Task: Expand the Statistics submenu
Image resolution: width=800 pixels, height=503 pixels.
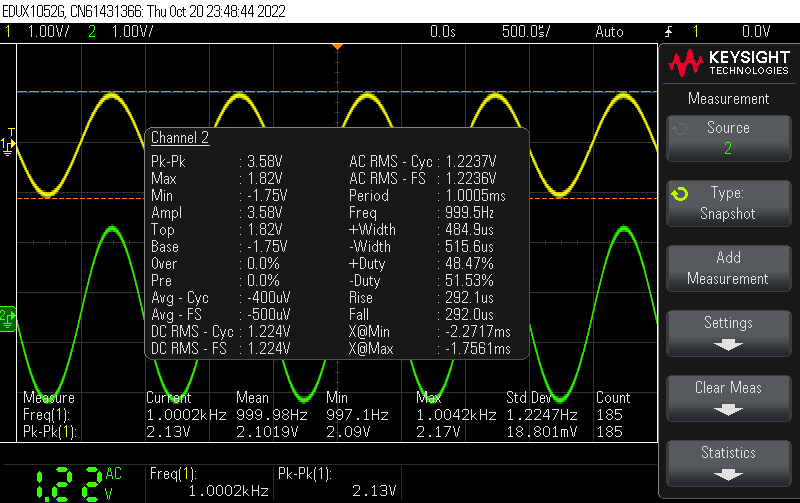Action: point(728,463)
